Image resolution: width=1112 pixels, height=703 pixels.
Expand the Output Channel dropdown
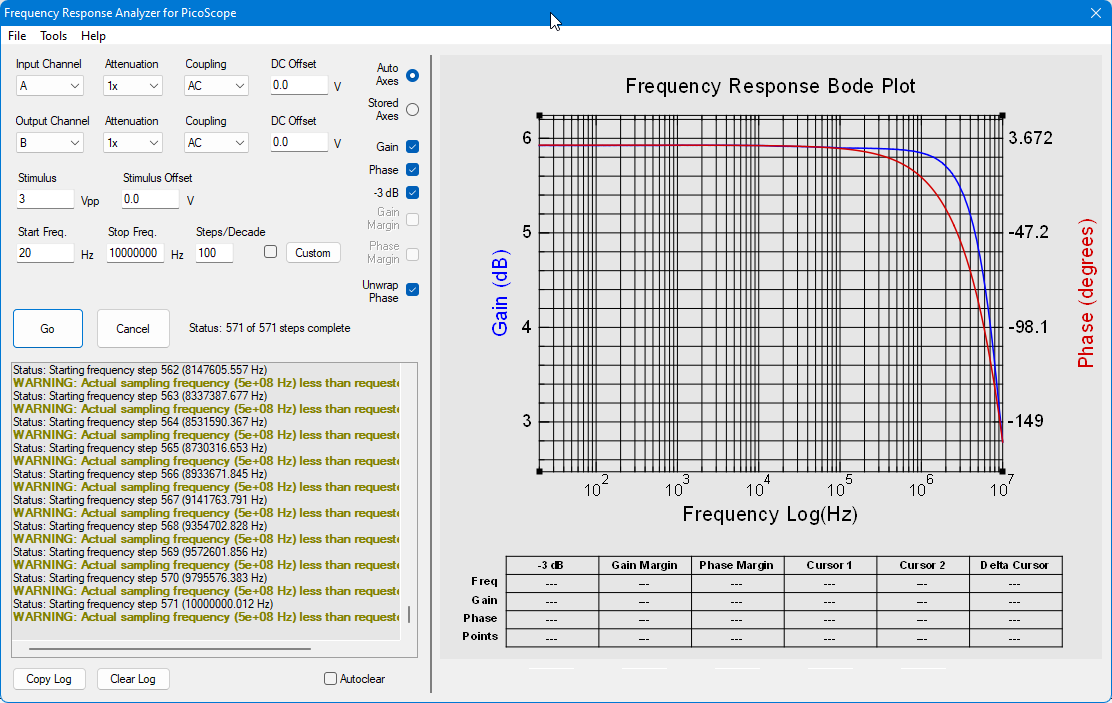pos(49,143)
